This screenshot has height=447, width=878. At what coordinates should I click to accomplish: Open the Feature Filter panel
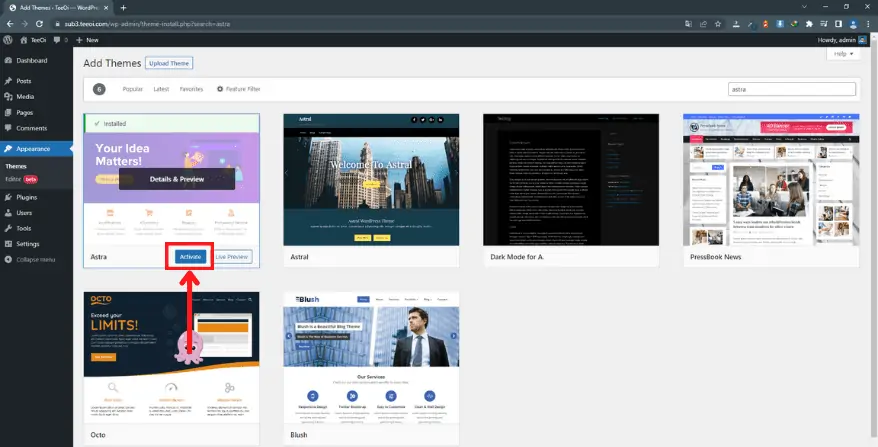pyautogui.click(x=239, y=89)
